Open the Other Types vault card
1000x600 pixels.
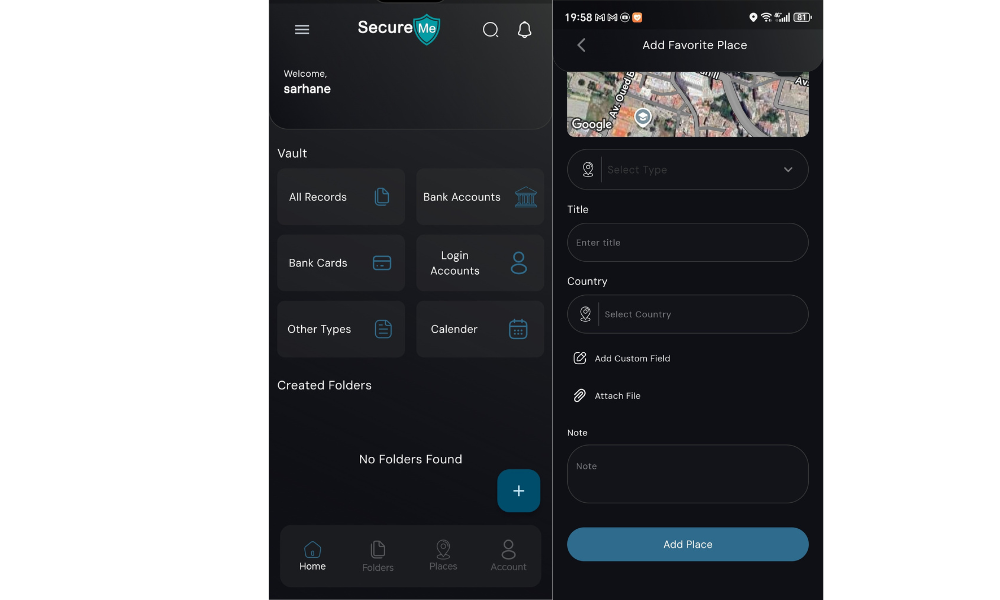click(341, 329)
